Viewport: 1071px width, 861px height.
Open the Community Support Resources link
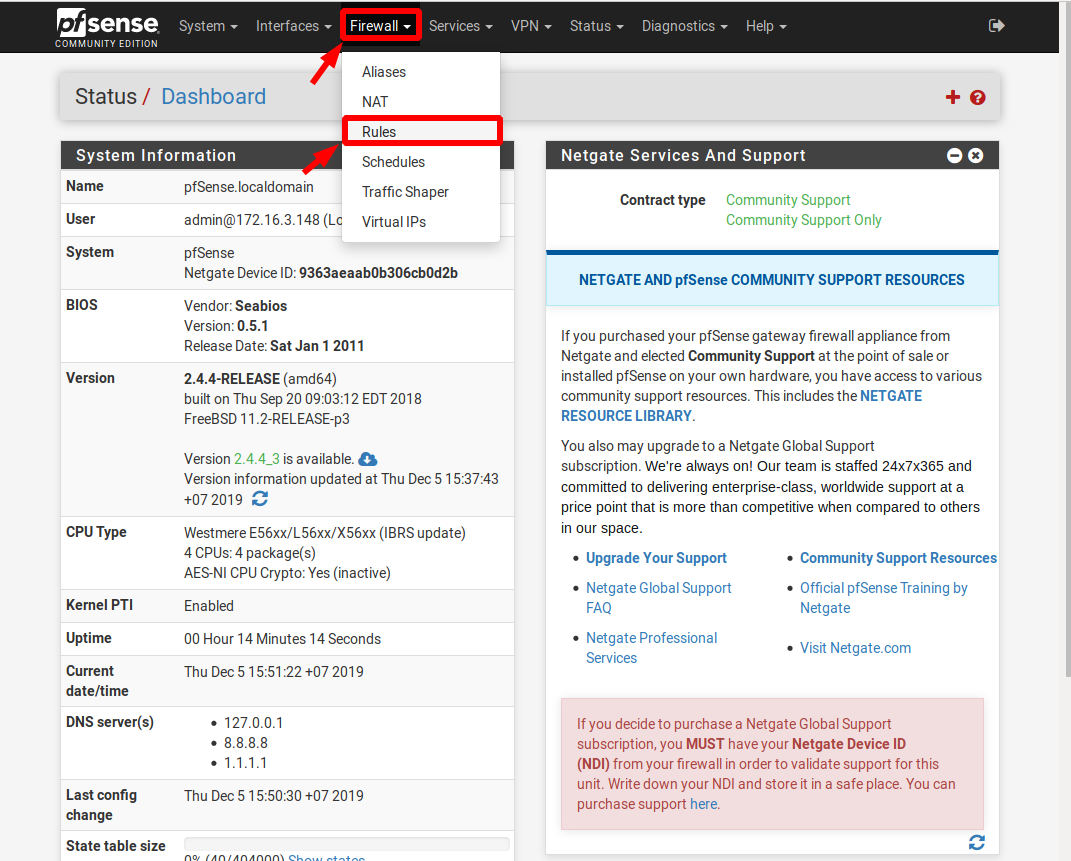[898, 558]
